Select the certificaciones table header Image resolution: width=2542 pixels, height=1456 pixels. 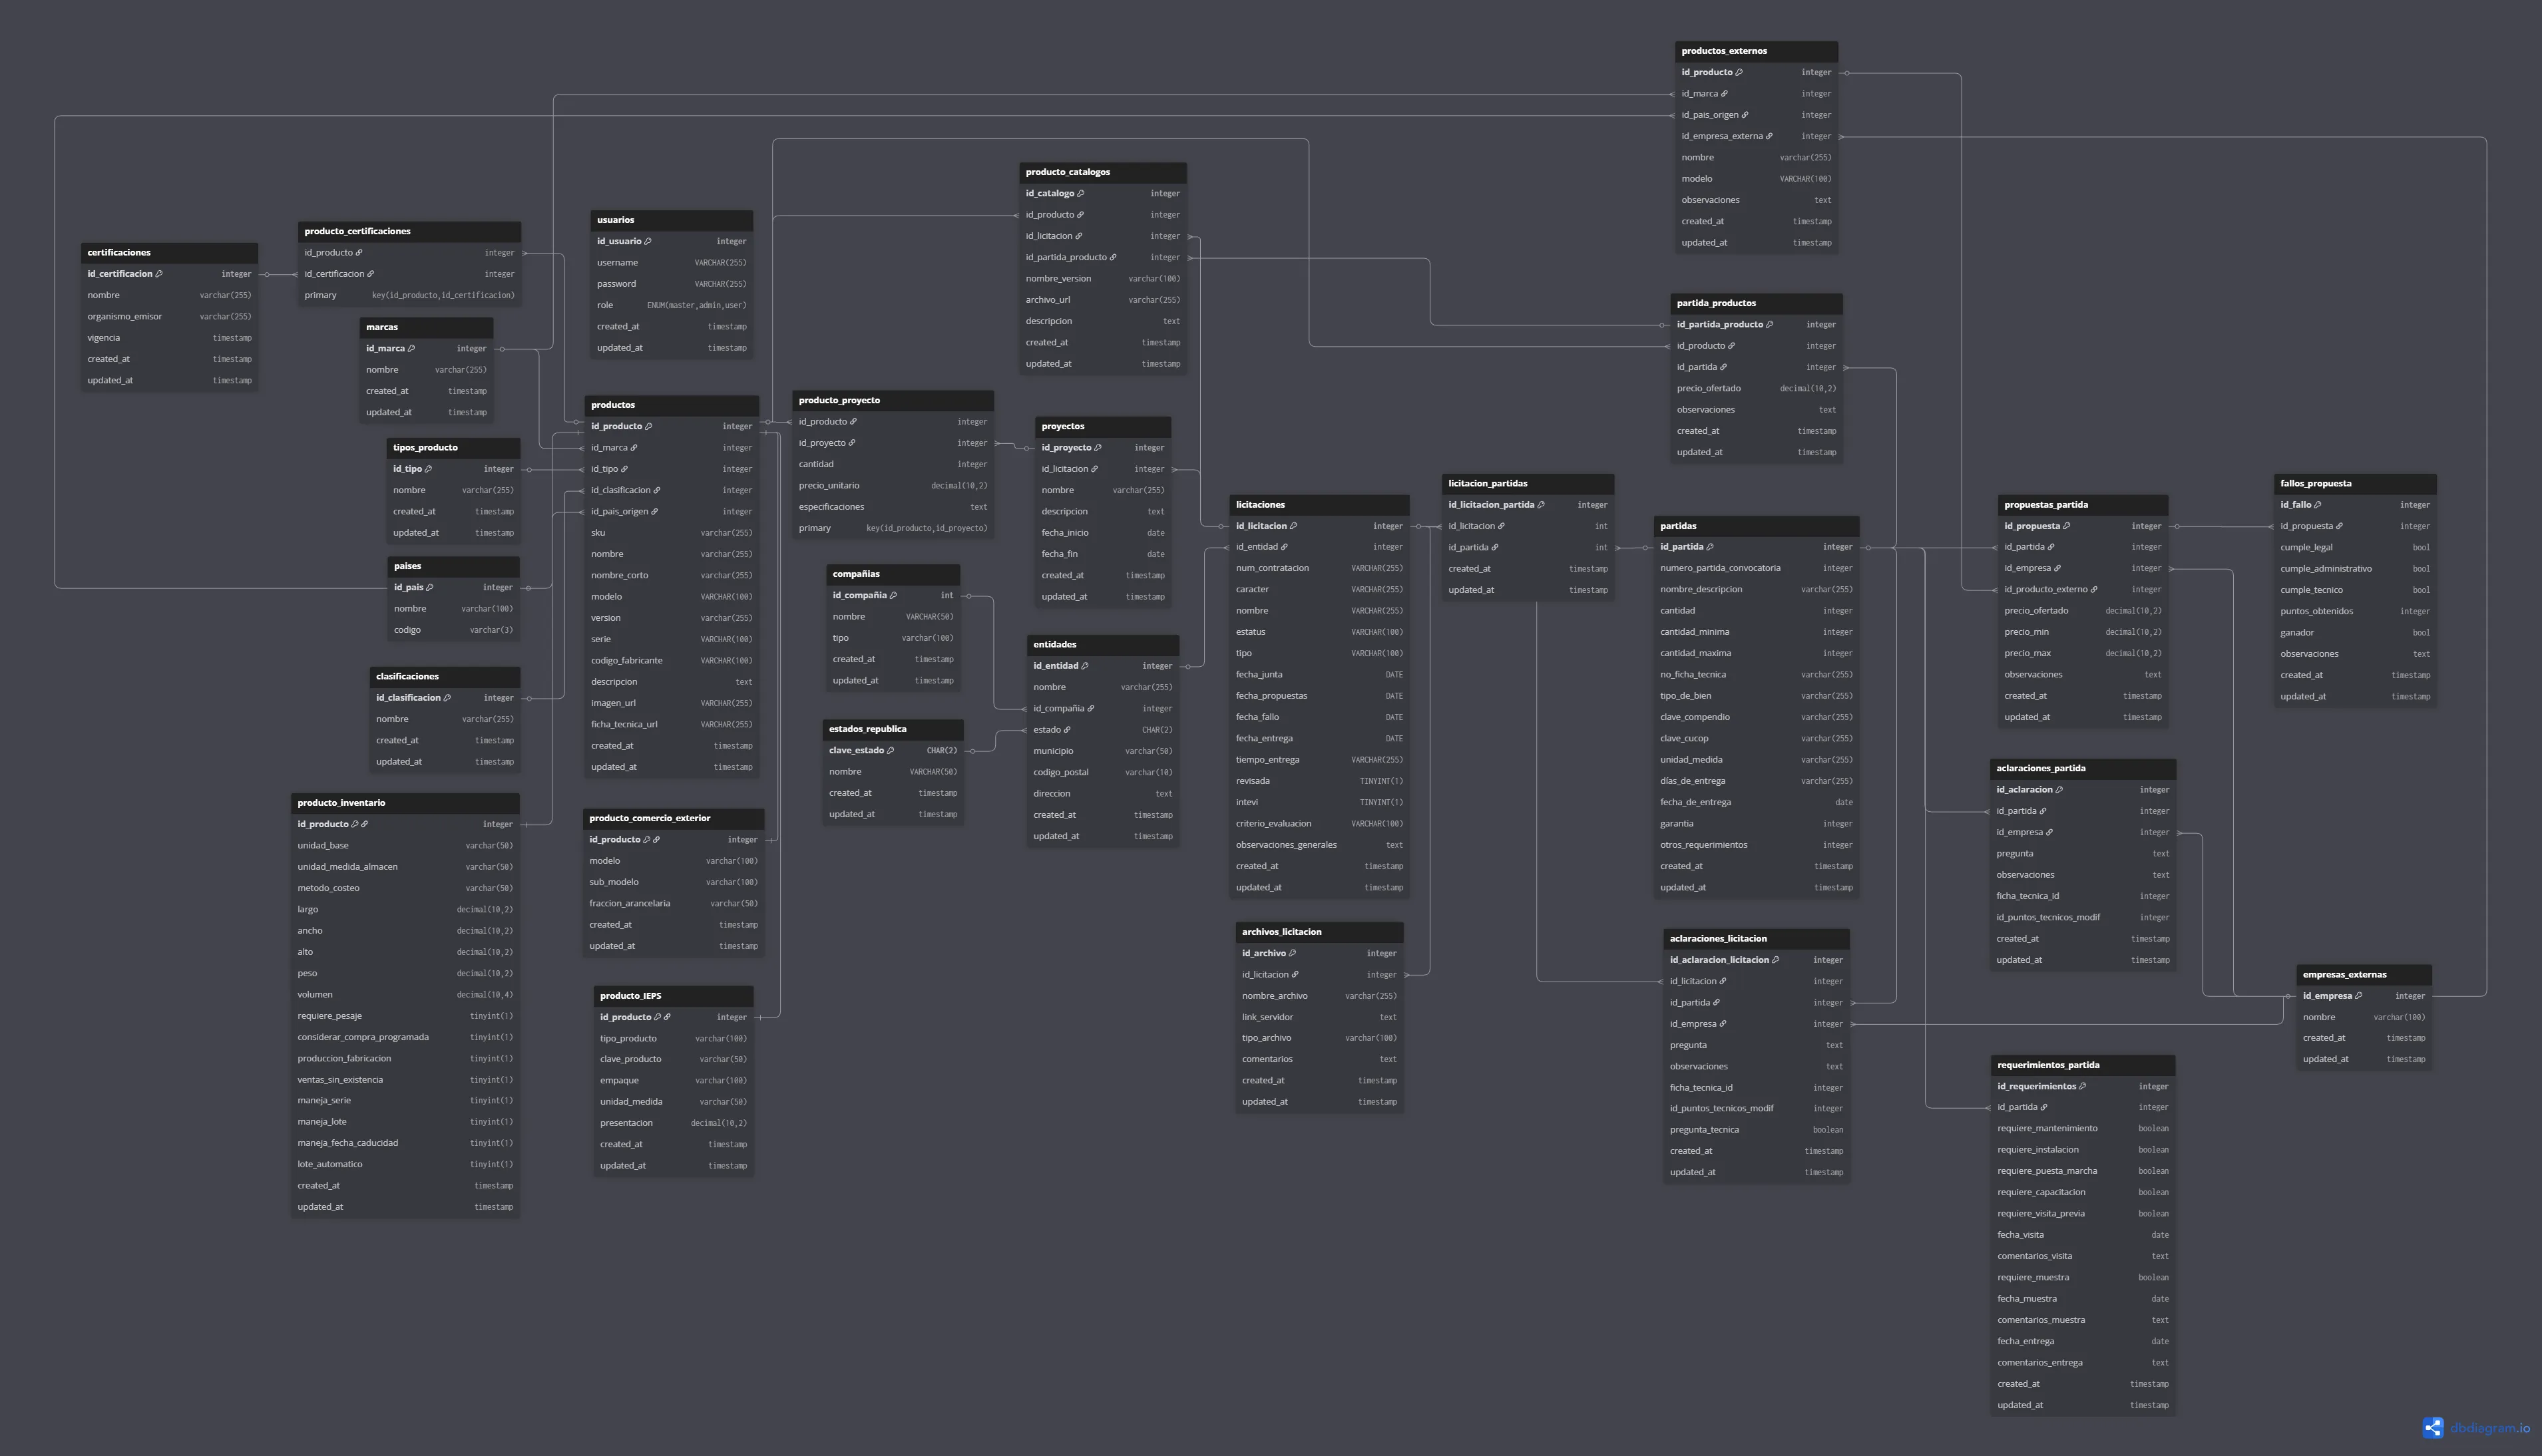[170, 253]
